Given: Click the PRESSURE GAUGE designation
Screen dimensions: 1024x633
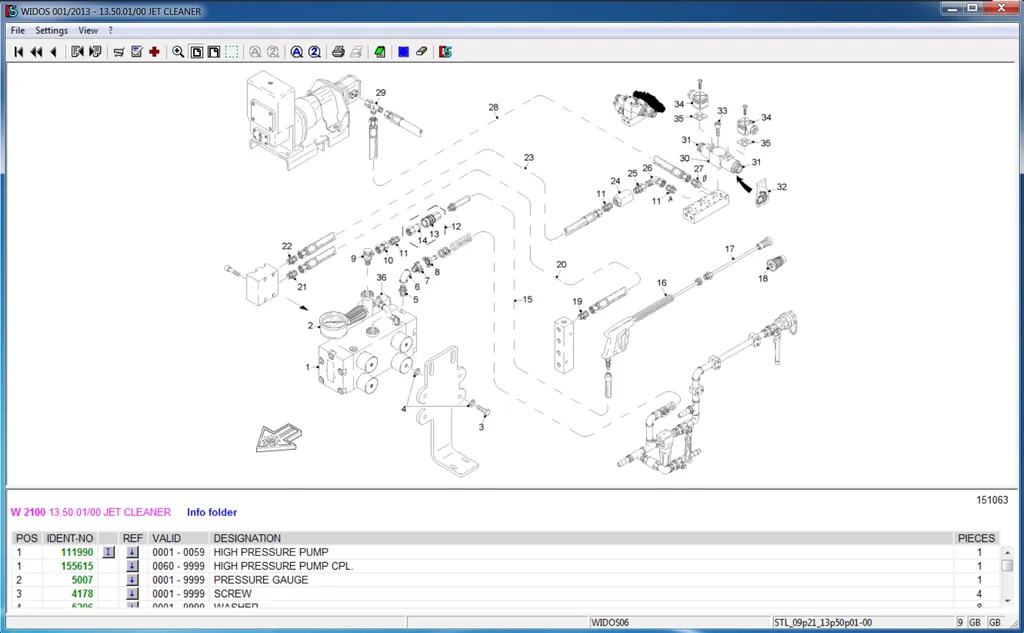Looking at the screenshot, I should [x=261, y=579].
